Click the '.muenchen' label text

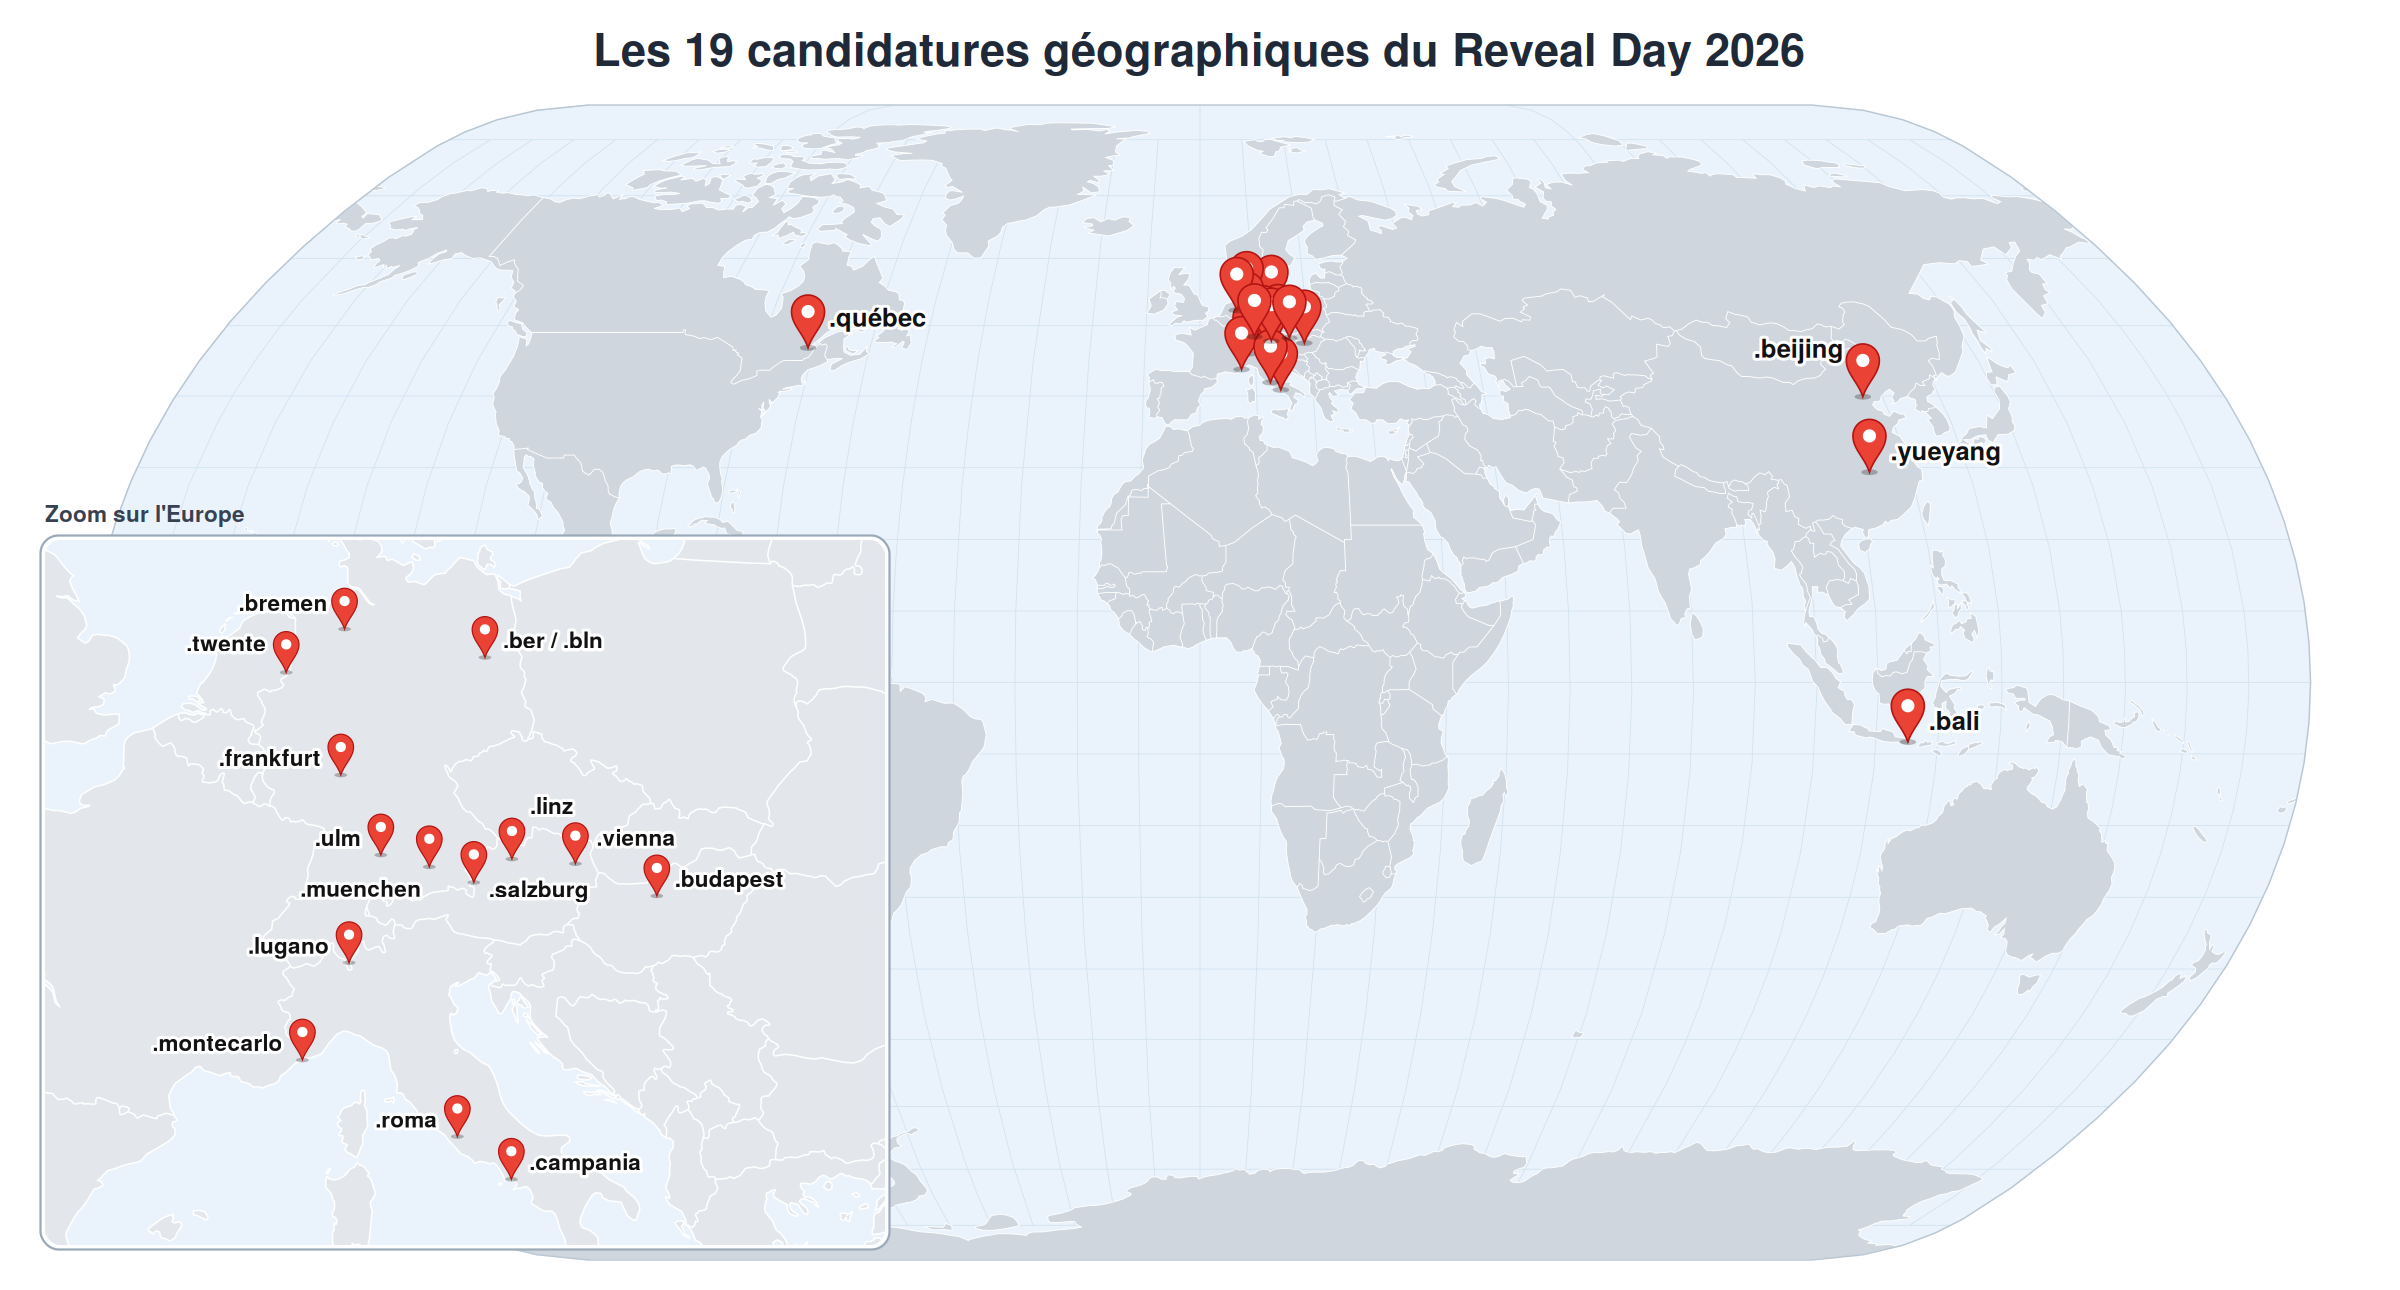tap(360, 889)
